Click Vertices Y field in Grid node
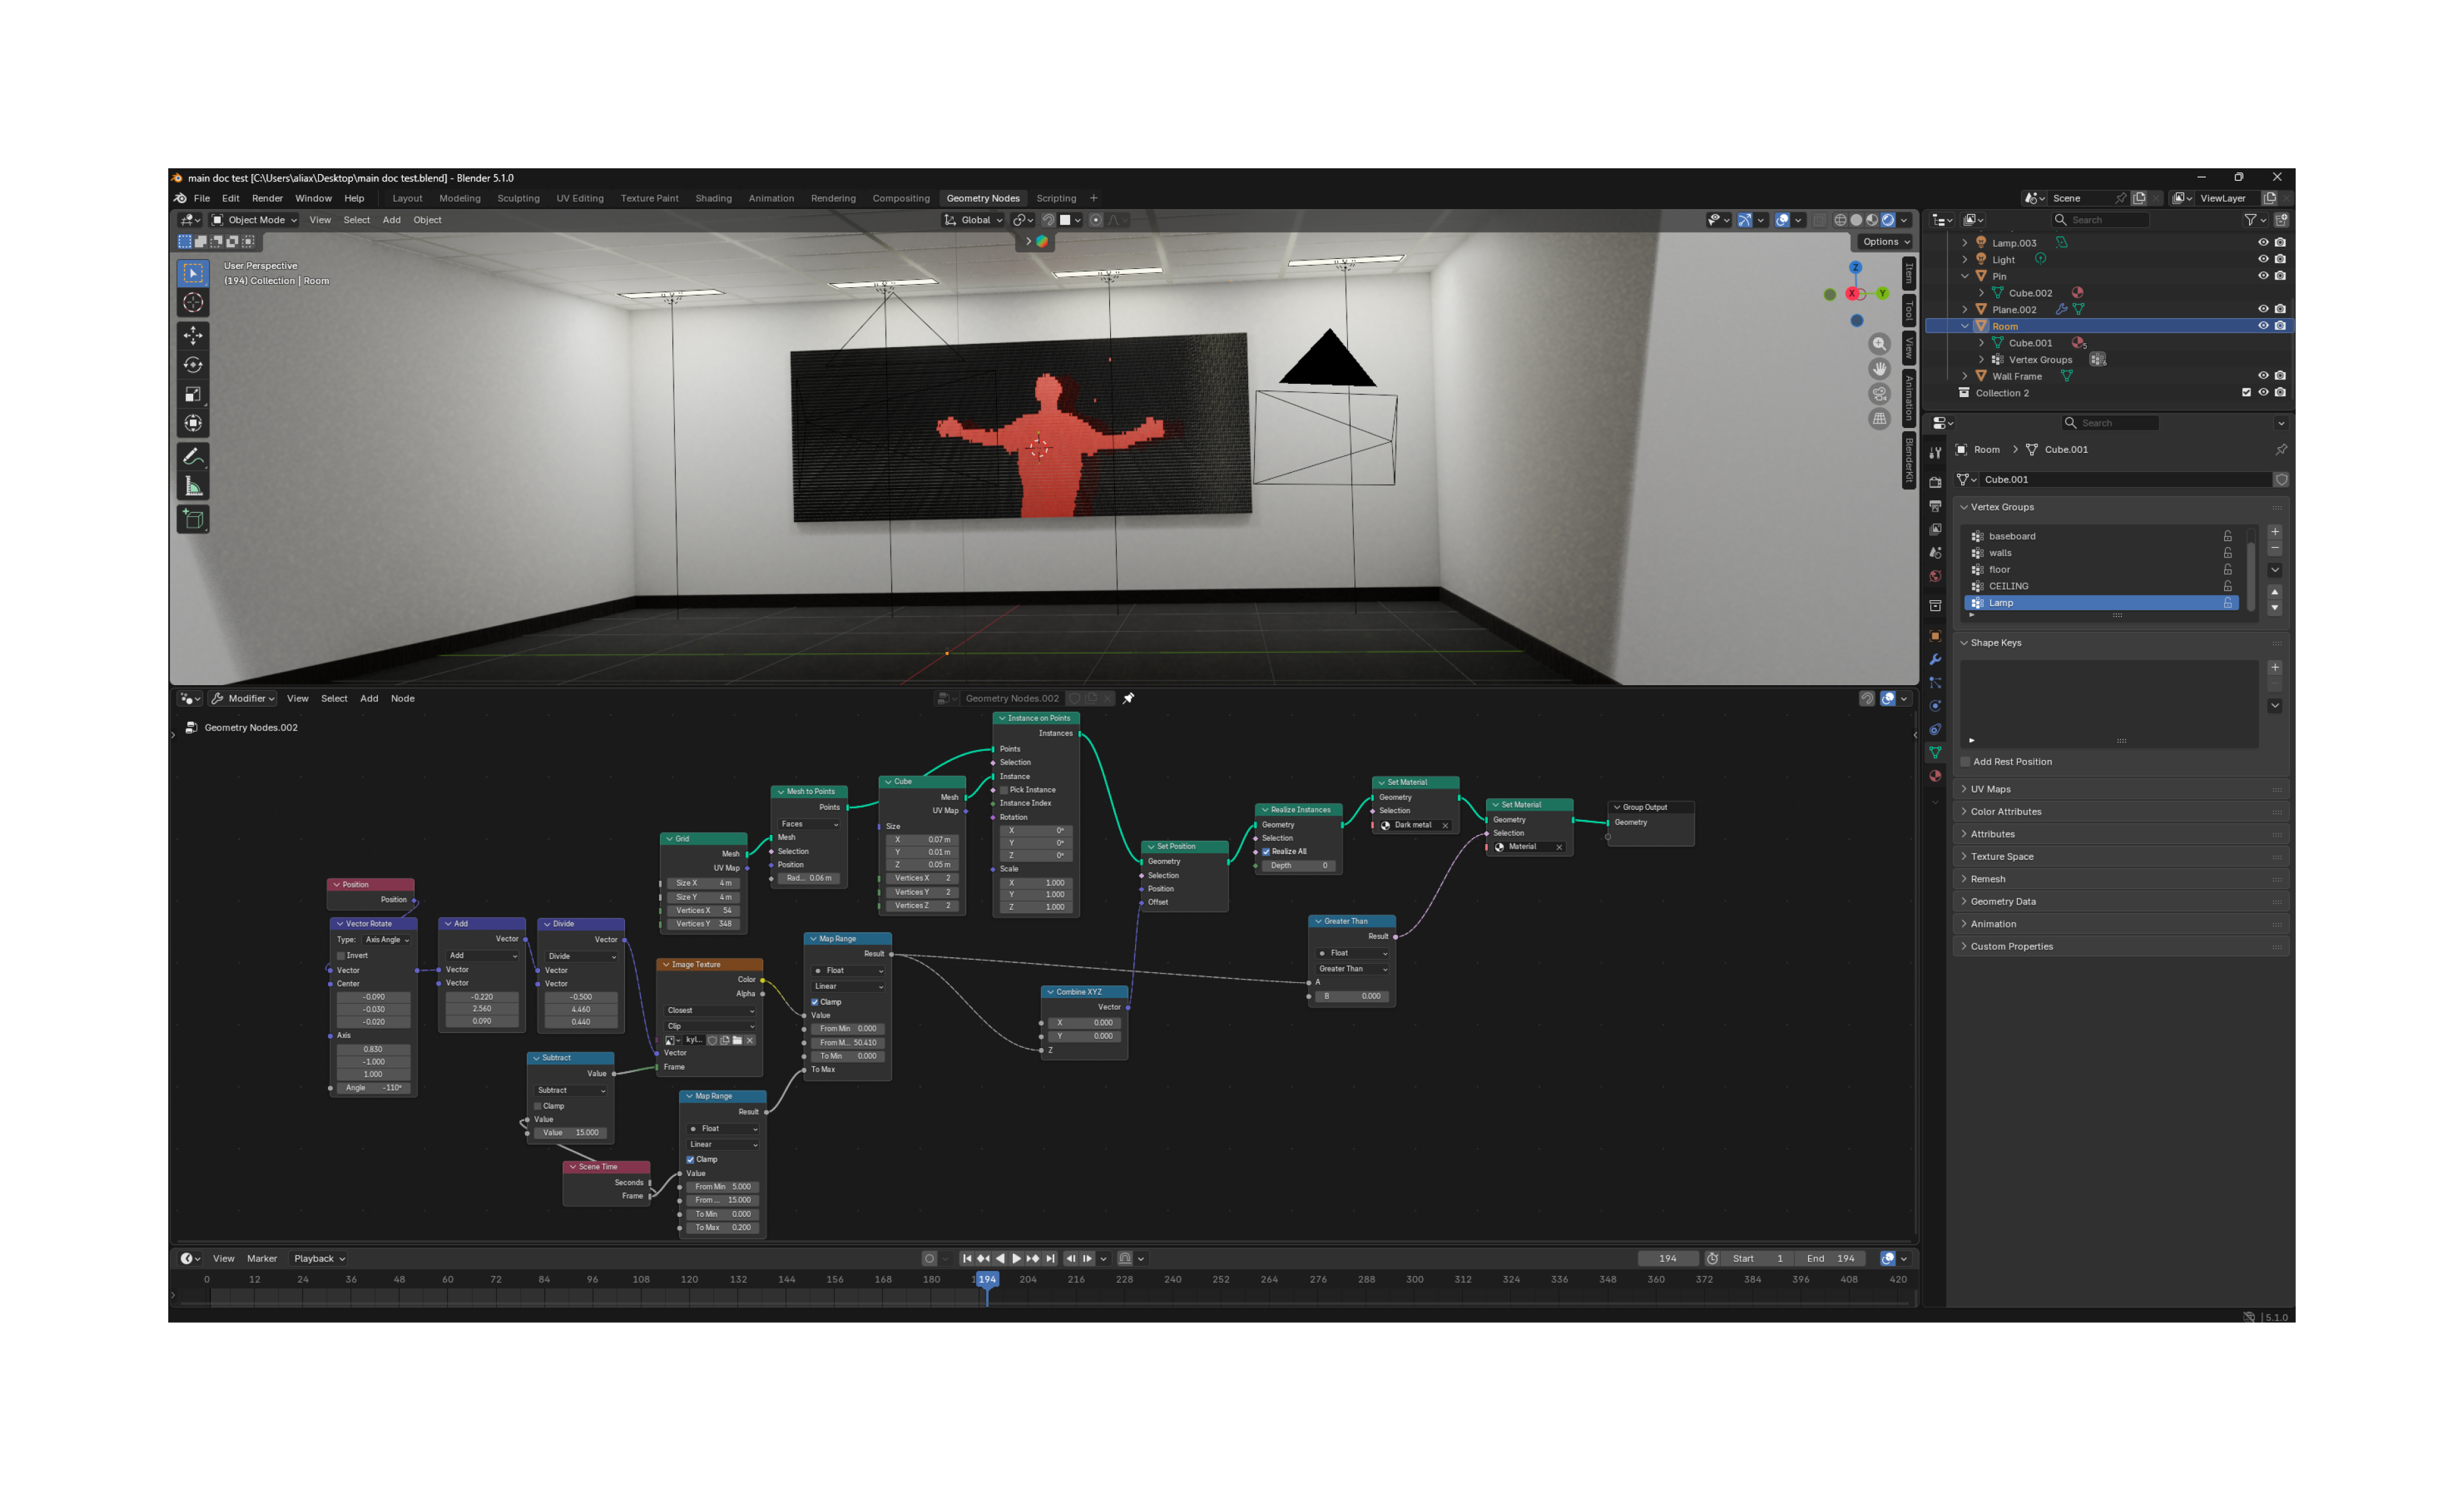This screenshot has height=1491, width=2464. coord(704,924)
